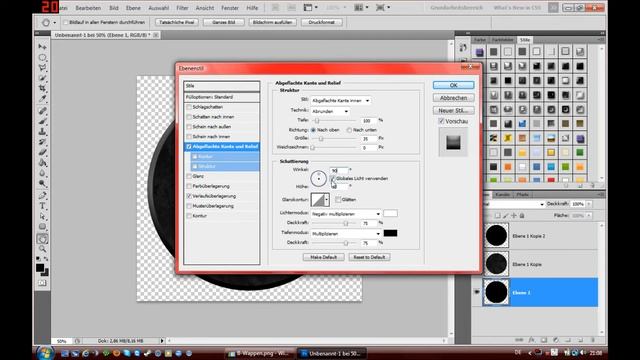Click the Winkel angle input field
640x360 pixels.
pyautogui.click(x=339, y=170)
